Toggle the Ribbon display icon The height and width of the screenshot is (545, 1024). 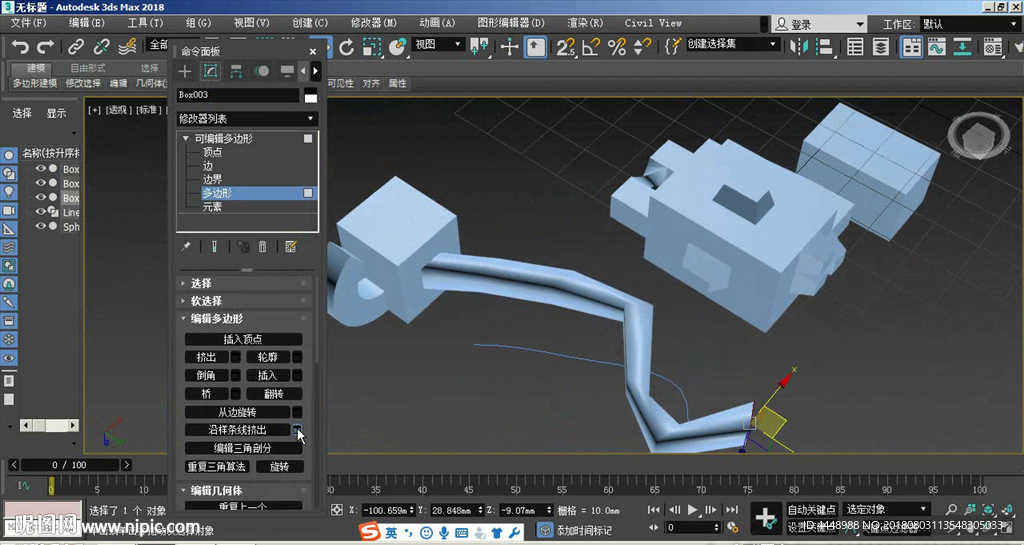coord(911,47)
